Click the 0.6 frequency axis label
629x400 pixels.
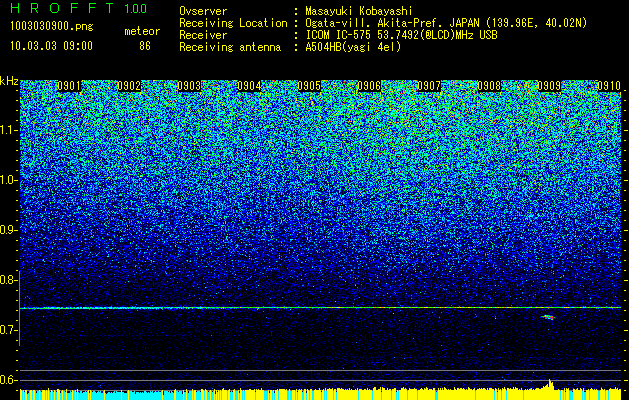[x=8, y=380]
